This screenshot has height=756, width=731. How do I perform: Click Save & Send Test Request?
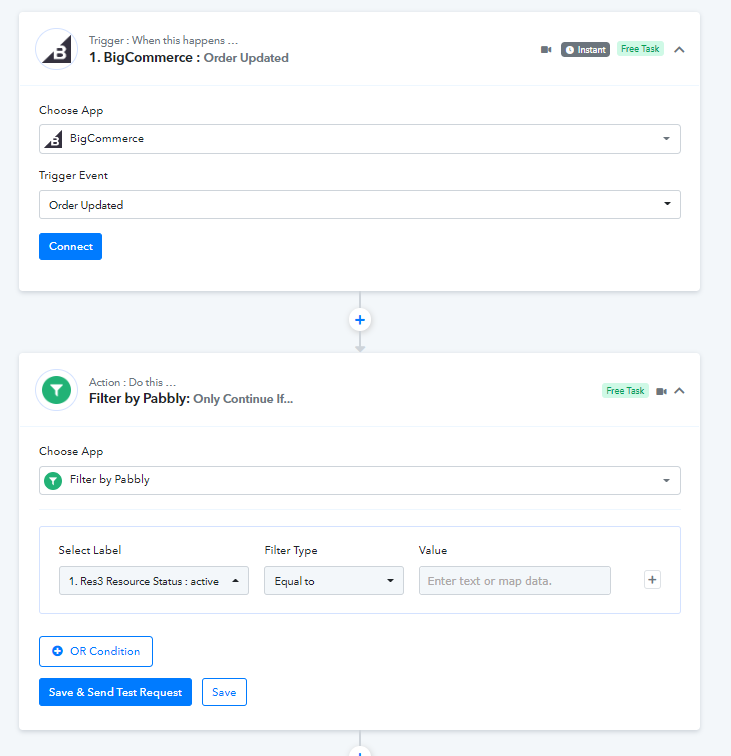[115, 692]
